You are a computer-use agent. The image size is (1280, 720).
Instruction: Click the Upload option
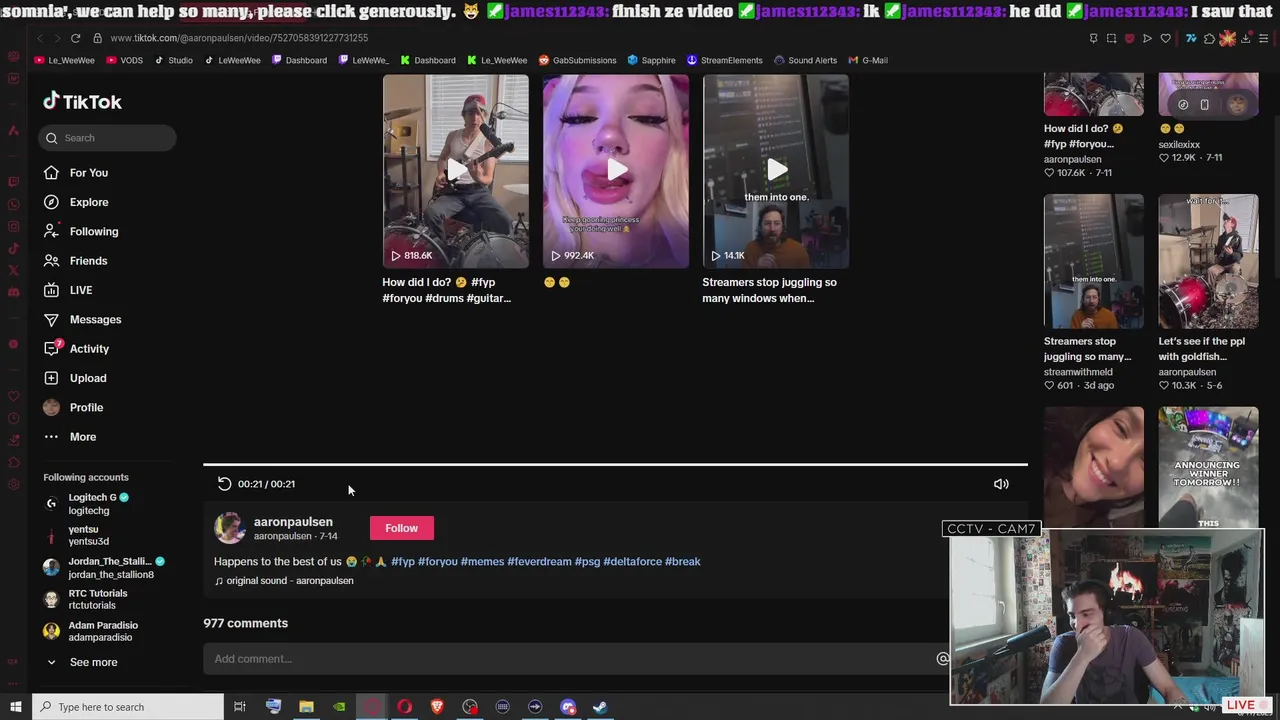75,378
